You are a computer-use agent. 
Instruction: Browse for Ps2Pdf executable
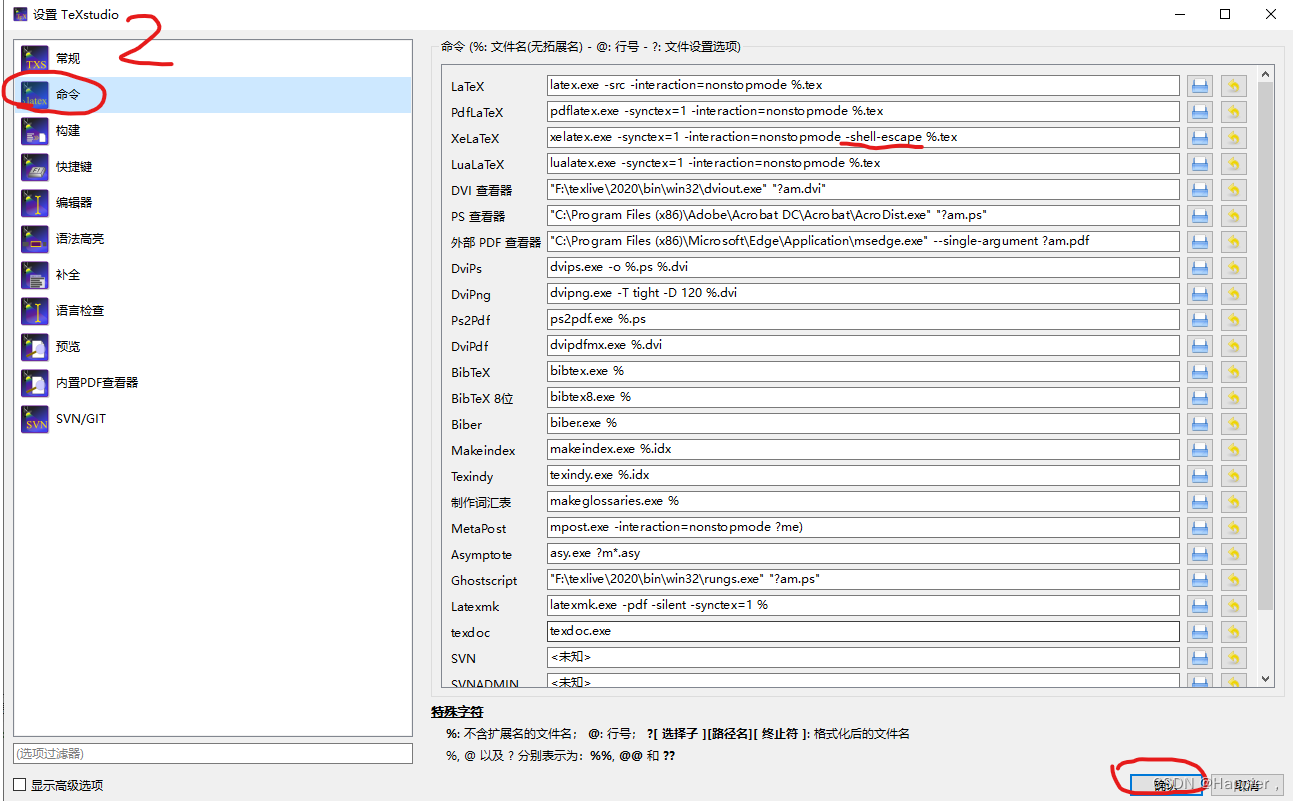tap(1200, 320)
